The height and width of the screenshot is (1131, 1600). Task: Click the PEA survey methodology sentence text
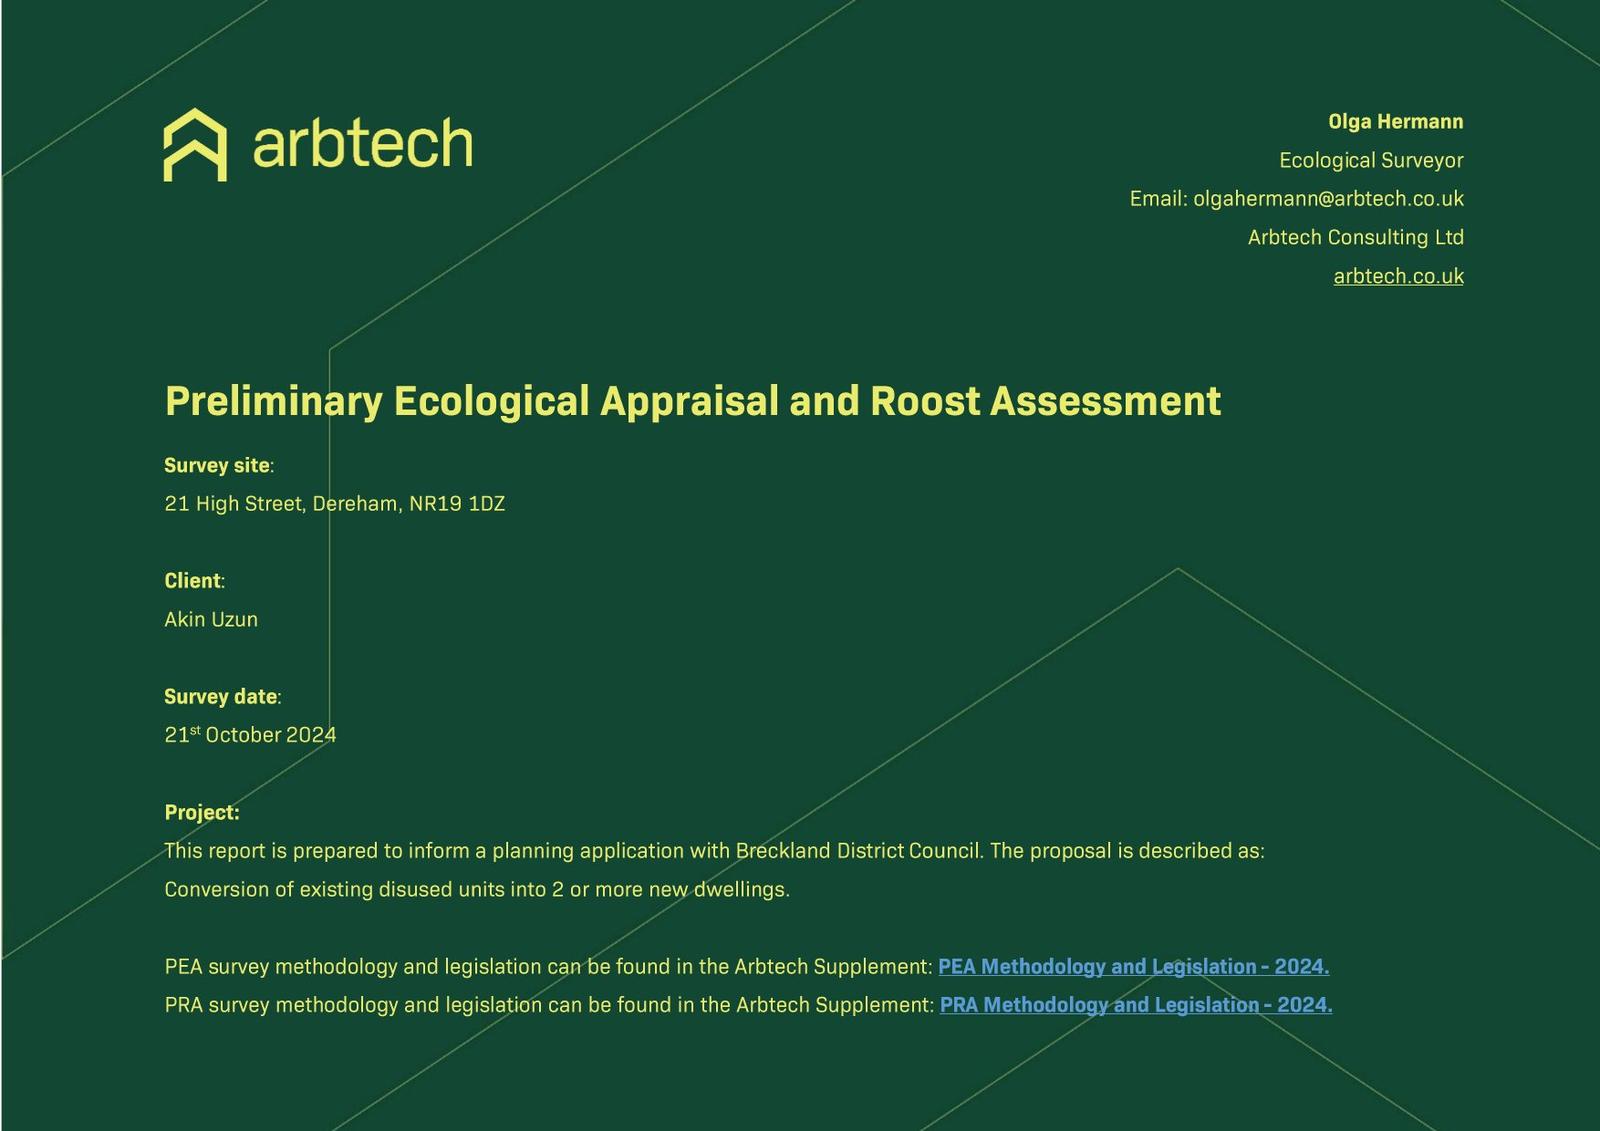[x=548, y=967]
